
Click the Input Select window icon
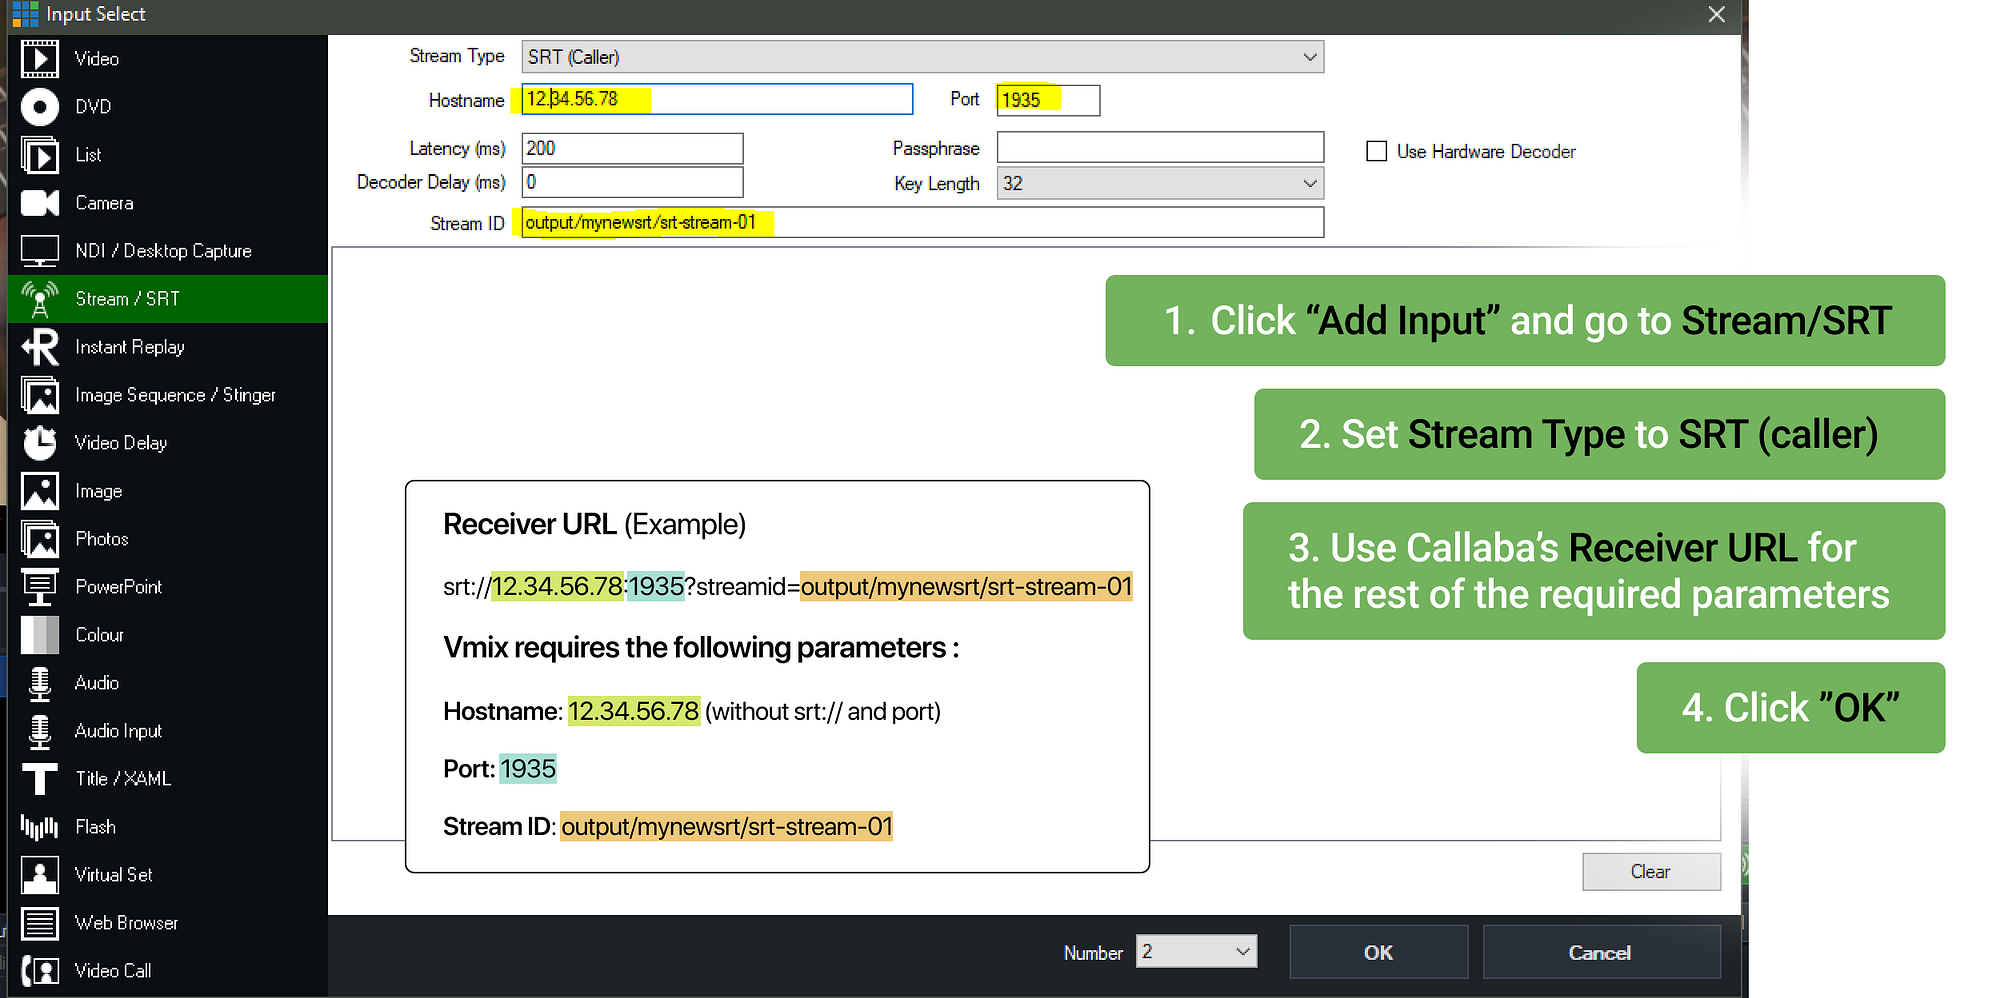click(x=25, y=14)
